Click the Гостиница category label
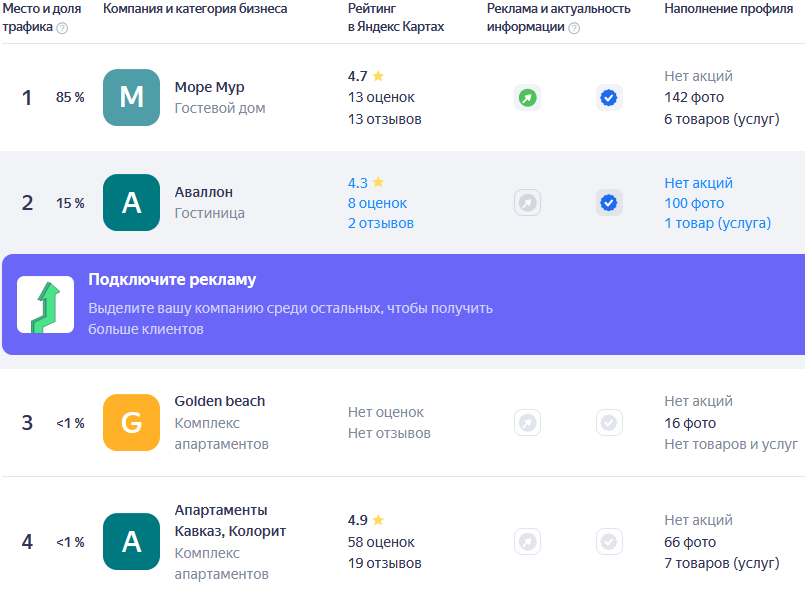This screenshot has width=805, height=595. 209,213
